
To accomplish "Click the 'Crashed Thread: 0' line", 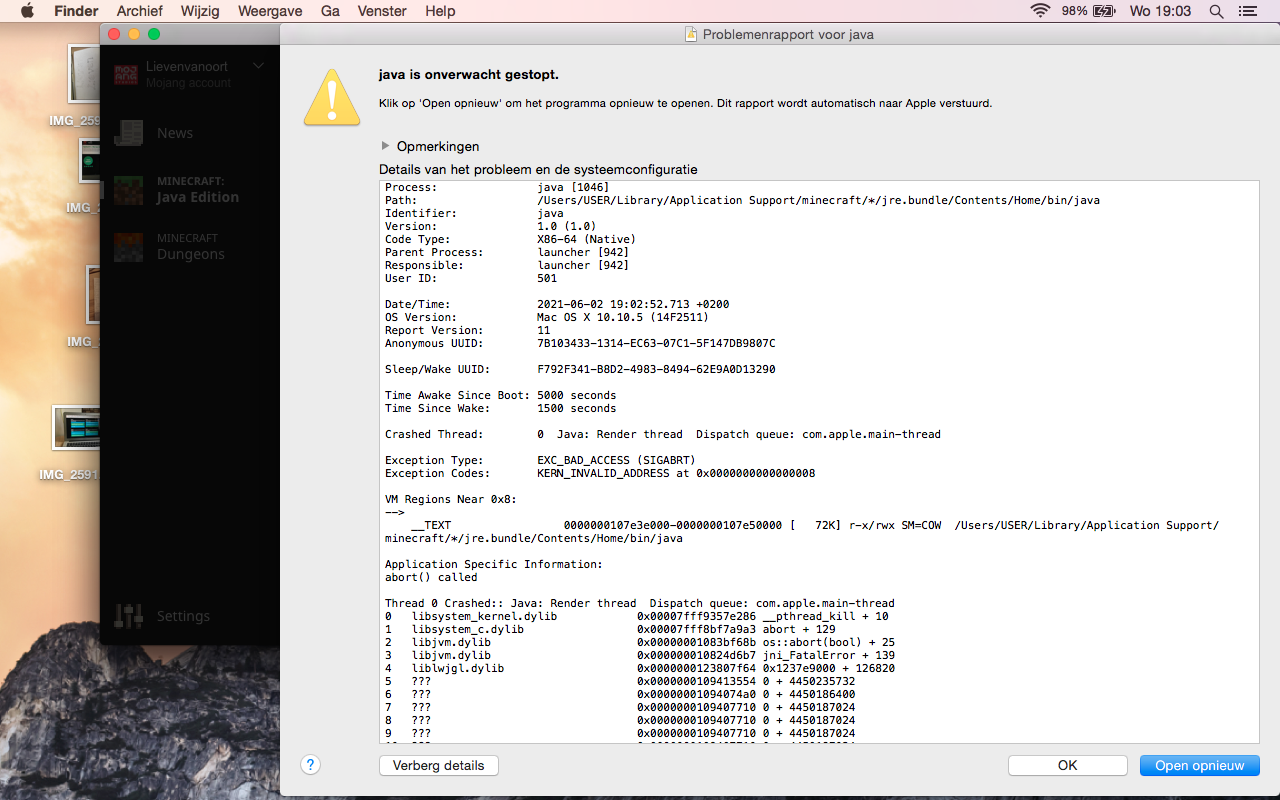I will coord(663,434).
